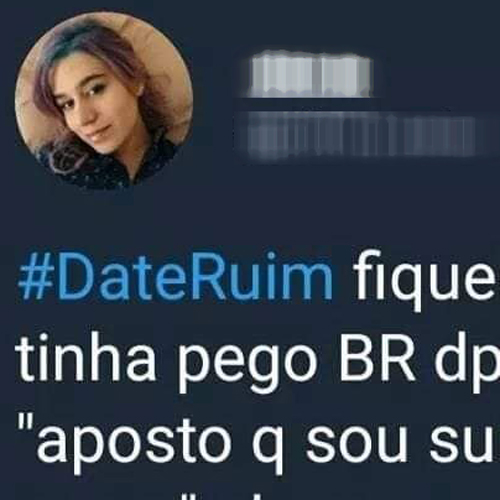The height and width of the screenshot is (500, 500).
Task: Open the tweet author's round profile photo
Action: point(104,101)
